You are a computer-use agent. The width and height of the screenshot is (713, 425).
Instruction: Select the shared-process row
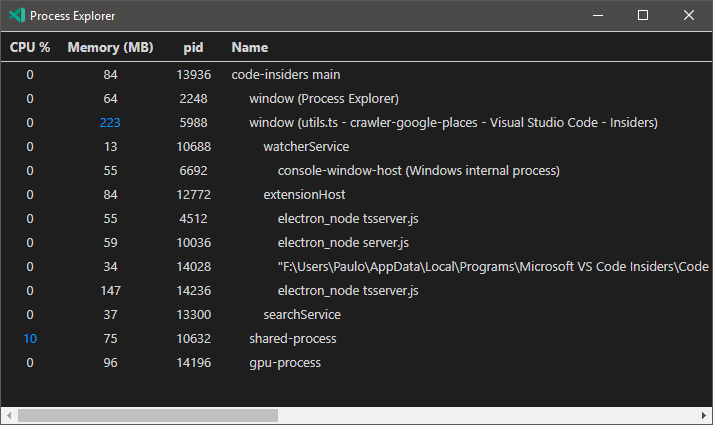pos(356,339)
